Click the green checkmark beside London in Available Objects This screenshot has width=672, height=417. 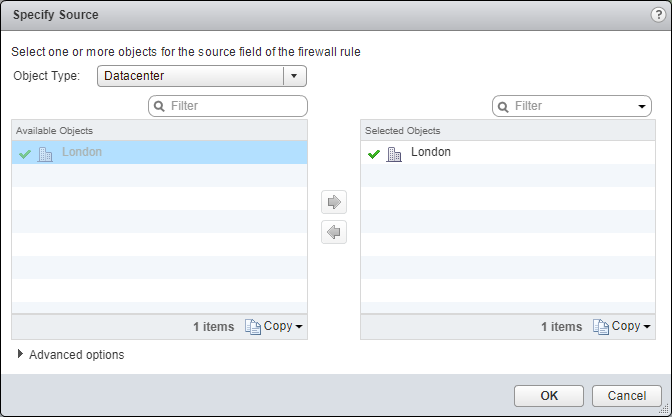[x=25, y=153]
